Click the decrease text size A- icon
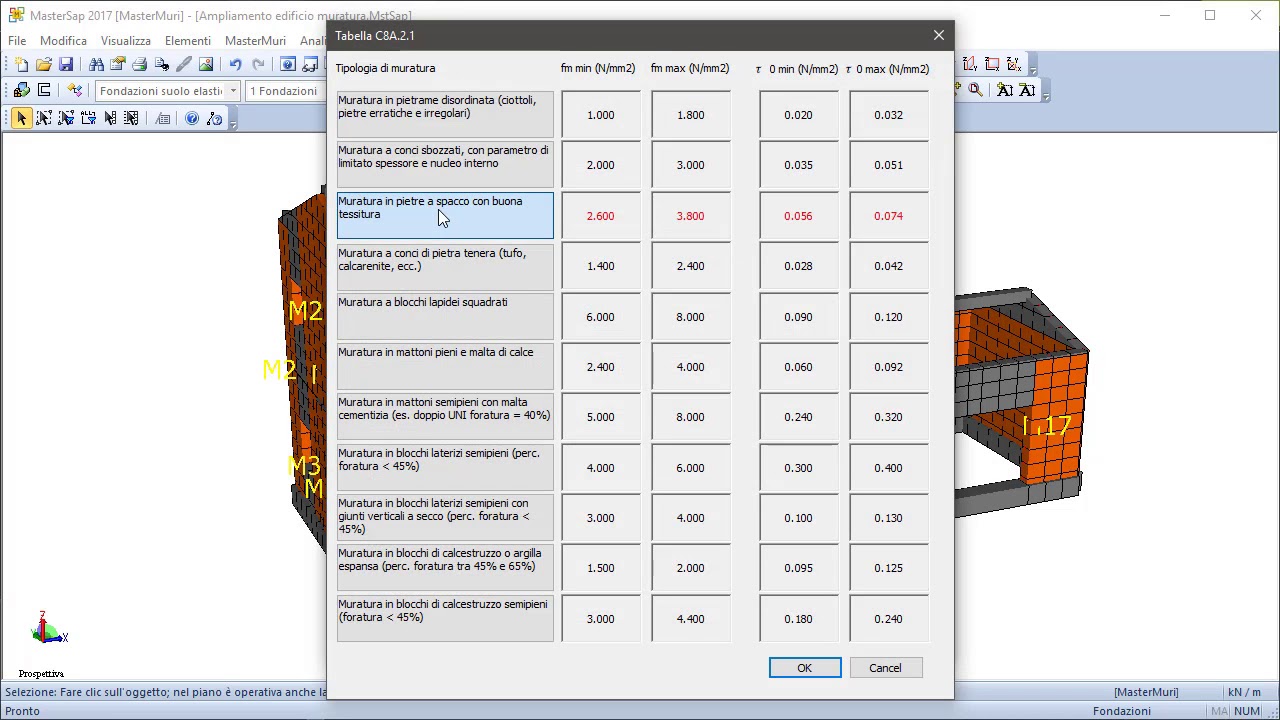Viewport: 1280px width, 720px height. tap(1027, 90)
